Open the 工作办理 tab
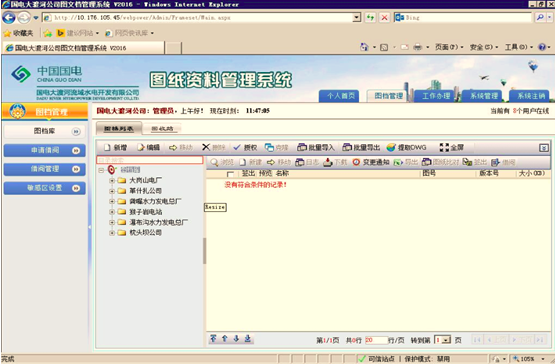The width and height of the screenshot is (556, 364). (x=436, y=96)
